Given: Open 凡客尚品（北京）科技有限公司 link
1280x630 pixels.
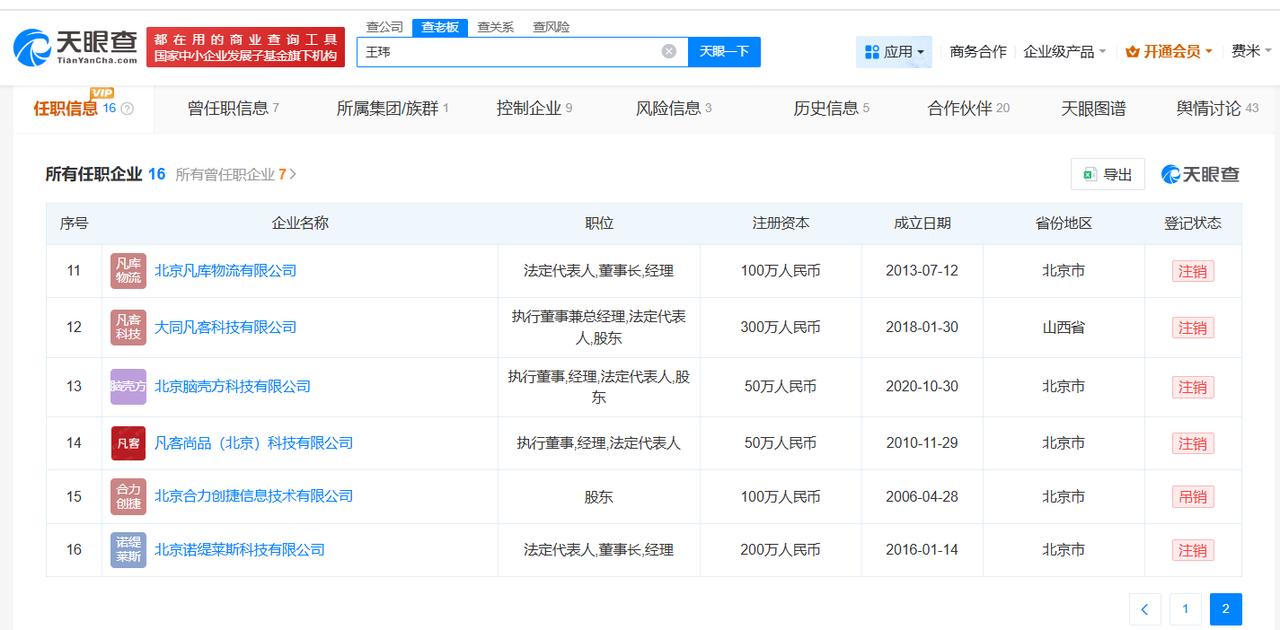Looking at the screenshot, I should pyautogui.click(x=254, y=443).
